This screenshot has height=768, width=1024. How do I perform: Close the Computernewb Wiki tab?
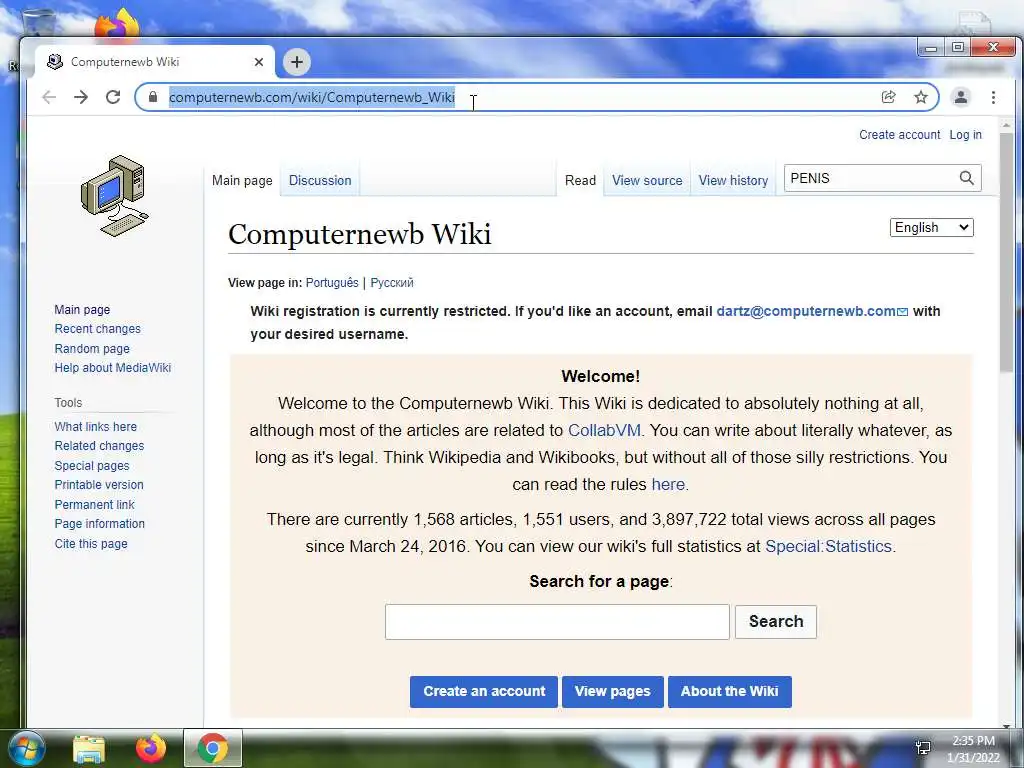pos(259,62)
